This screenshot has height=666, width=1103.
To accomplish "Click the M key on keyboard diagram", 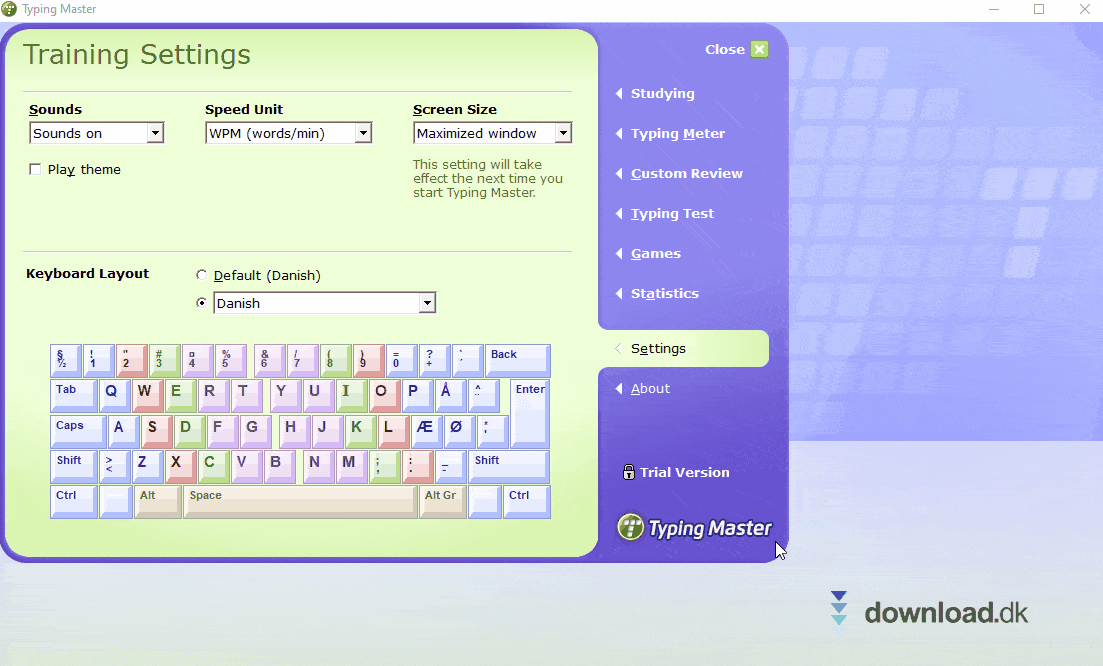I will (352, 466).
